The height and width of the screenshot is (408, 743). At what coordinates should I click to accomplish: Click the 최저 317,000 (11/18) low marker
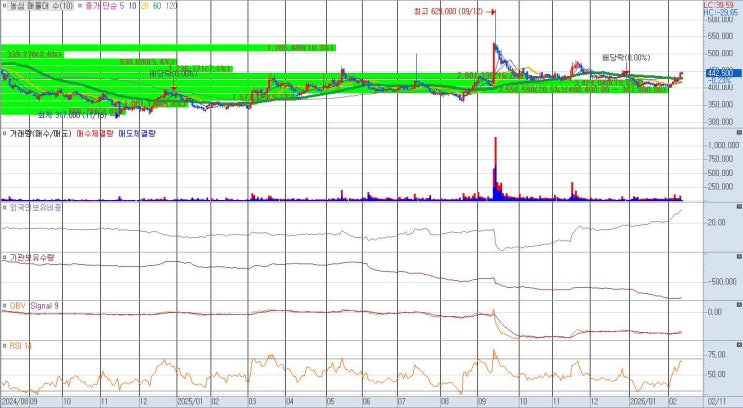pos(79,115)
